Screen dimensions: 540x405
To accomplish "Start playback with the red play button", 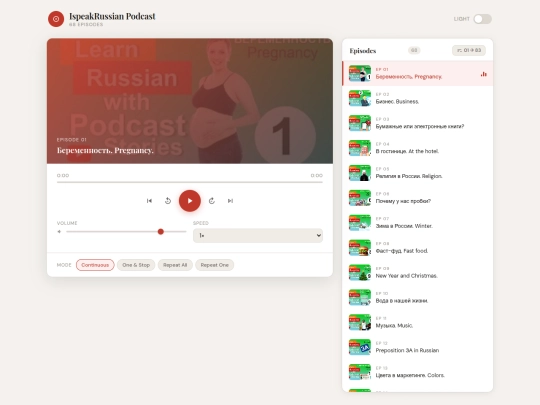I will click(190, 201).
